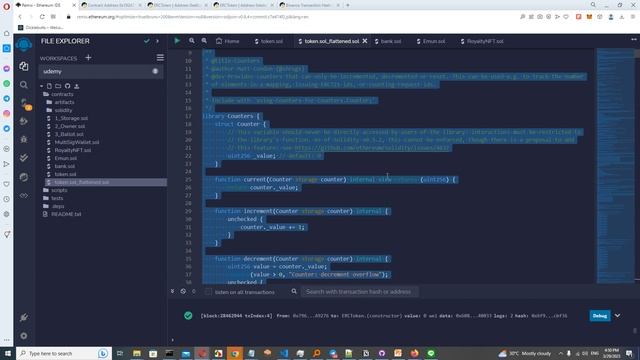Click the Windows Start button
The height and width of the screenshot is (360, 640).
tap(8, 353)
